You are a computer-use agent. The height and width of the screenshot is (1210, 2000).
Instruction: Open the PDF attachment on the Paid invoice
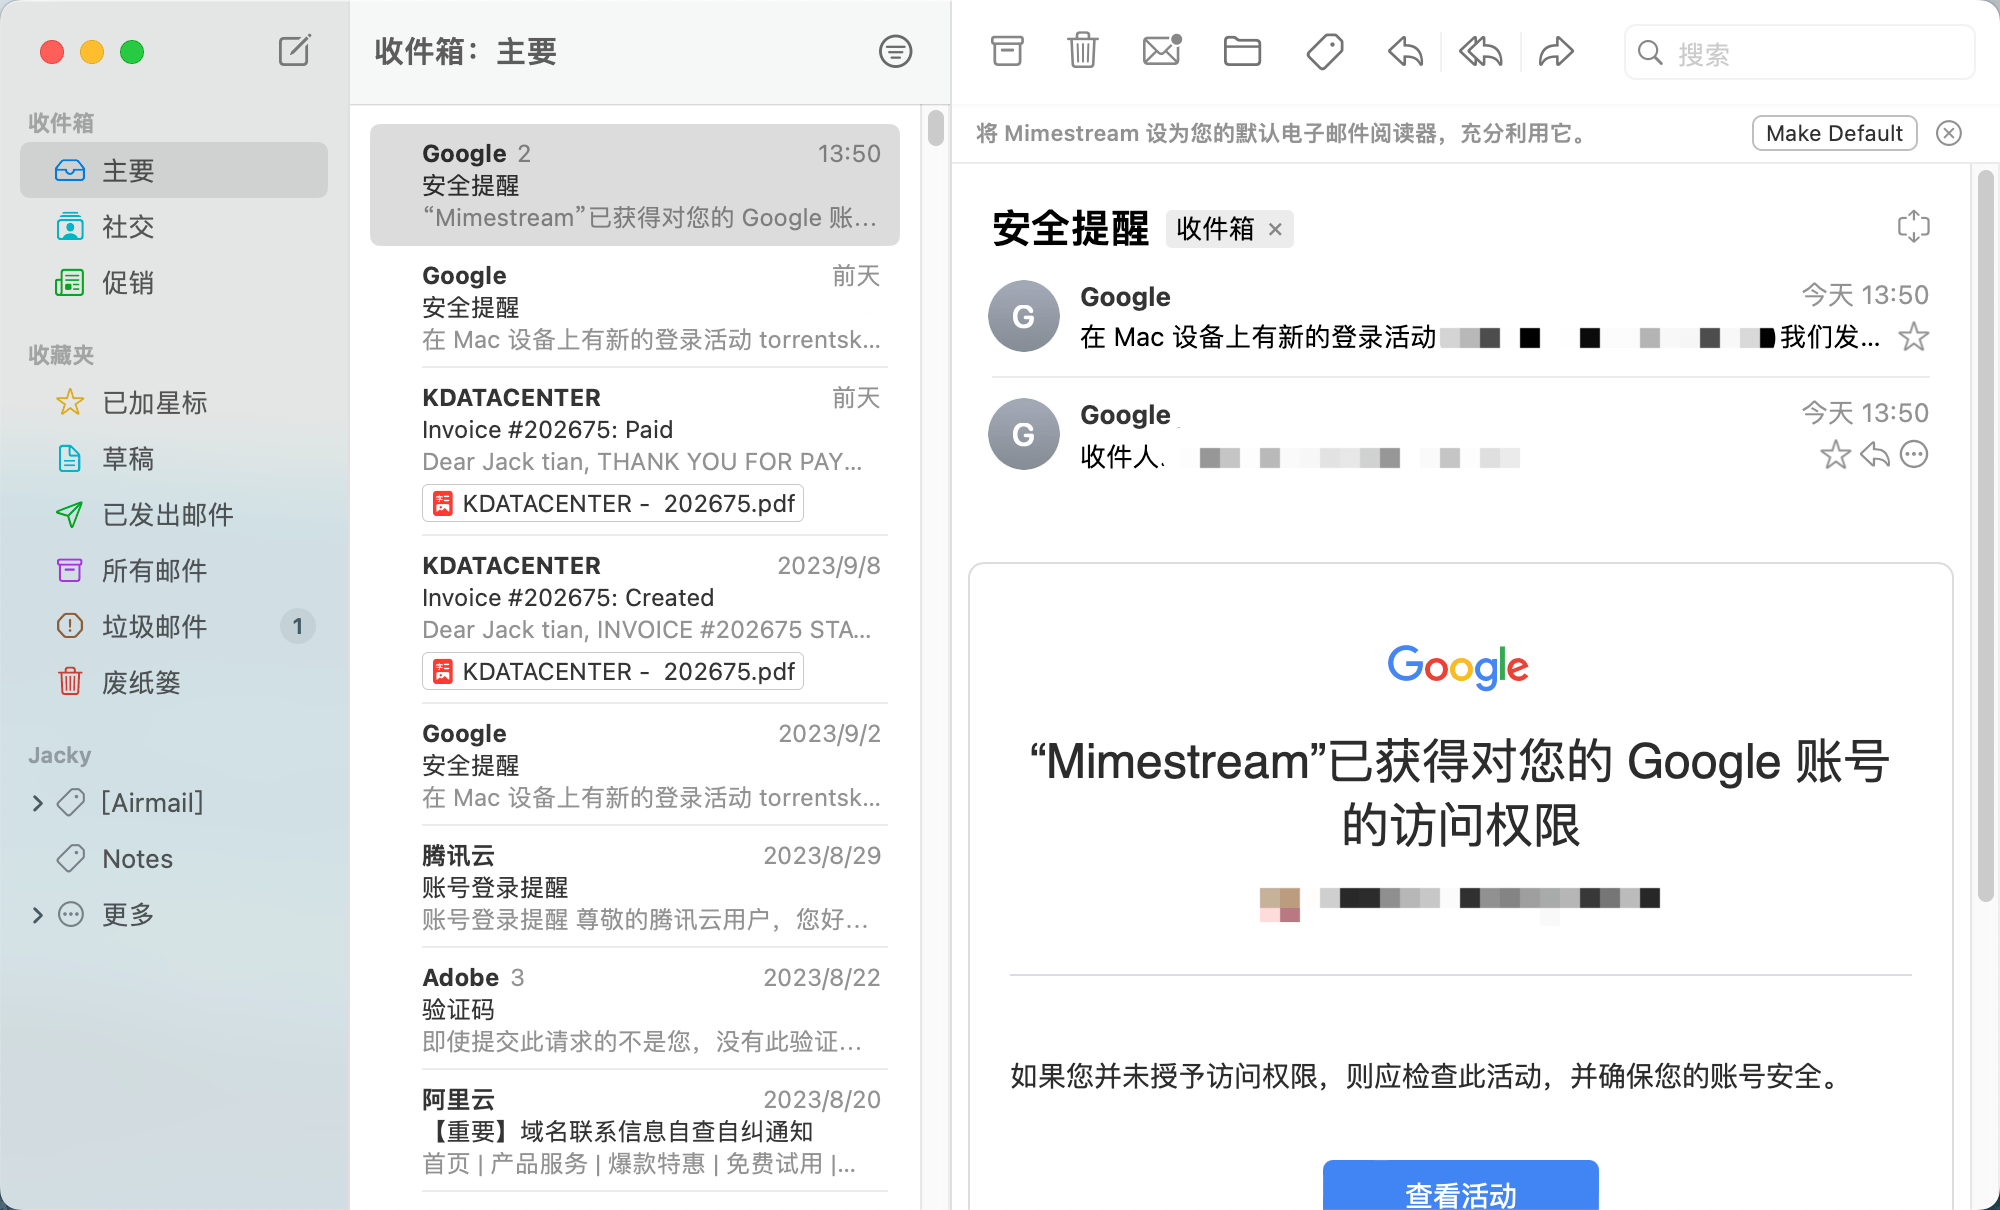point(613,503)
